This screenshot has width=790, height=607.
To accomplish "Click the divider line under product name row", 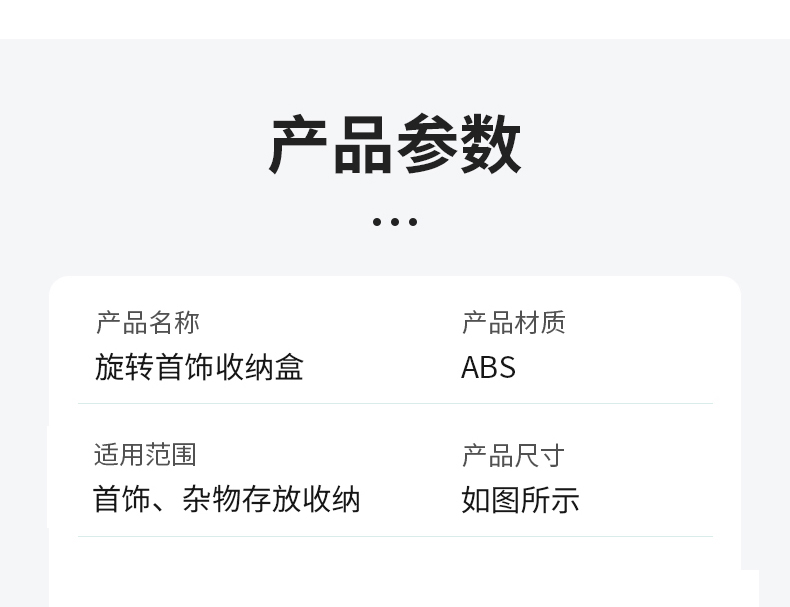I will tap(396, 403).
